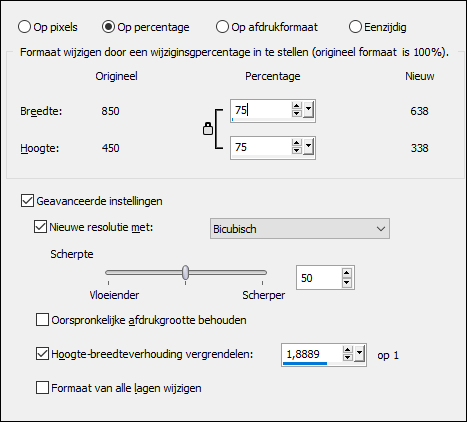This screenshot has width=467, height=422.
Task: Increase sharpness value with up arrow
Action: 347,274
